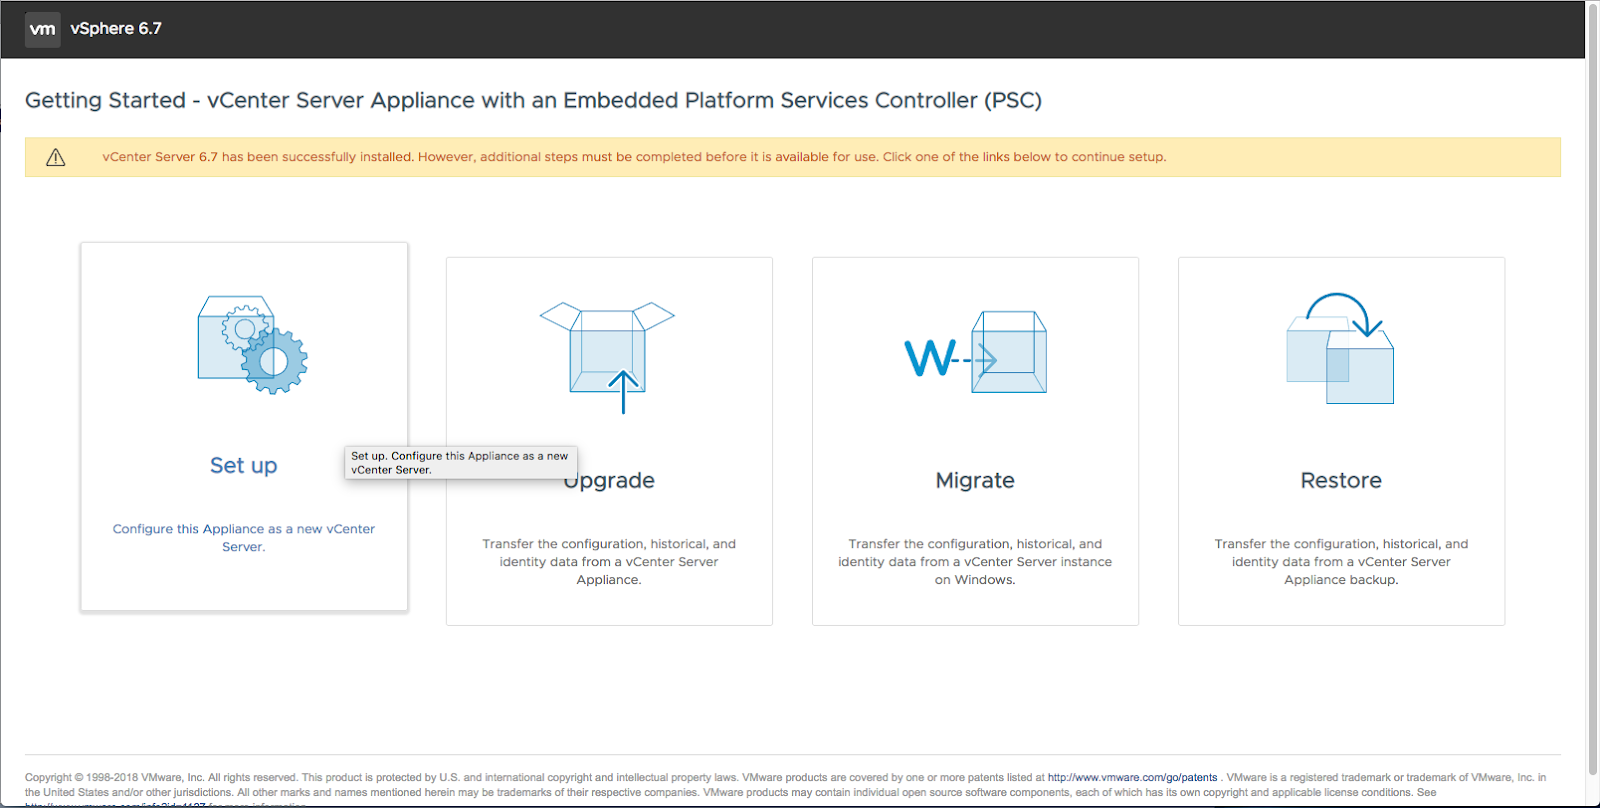Screen dimensions: 1600x808
Task: Click Restore description about Appliance backup
Action: [1341, 562]
